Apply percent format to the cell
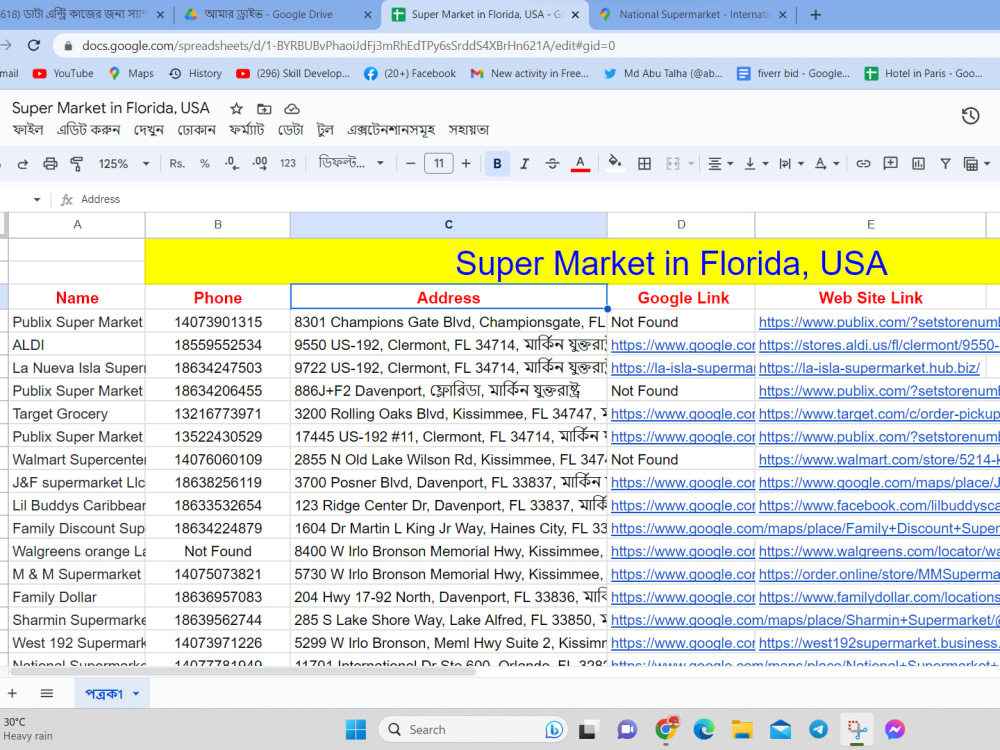1000x750 pixels. [205, 164]
